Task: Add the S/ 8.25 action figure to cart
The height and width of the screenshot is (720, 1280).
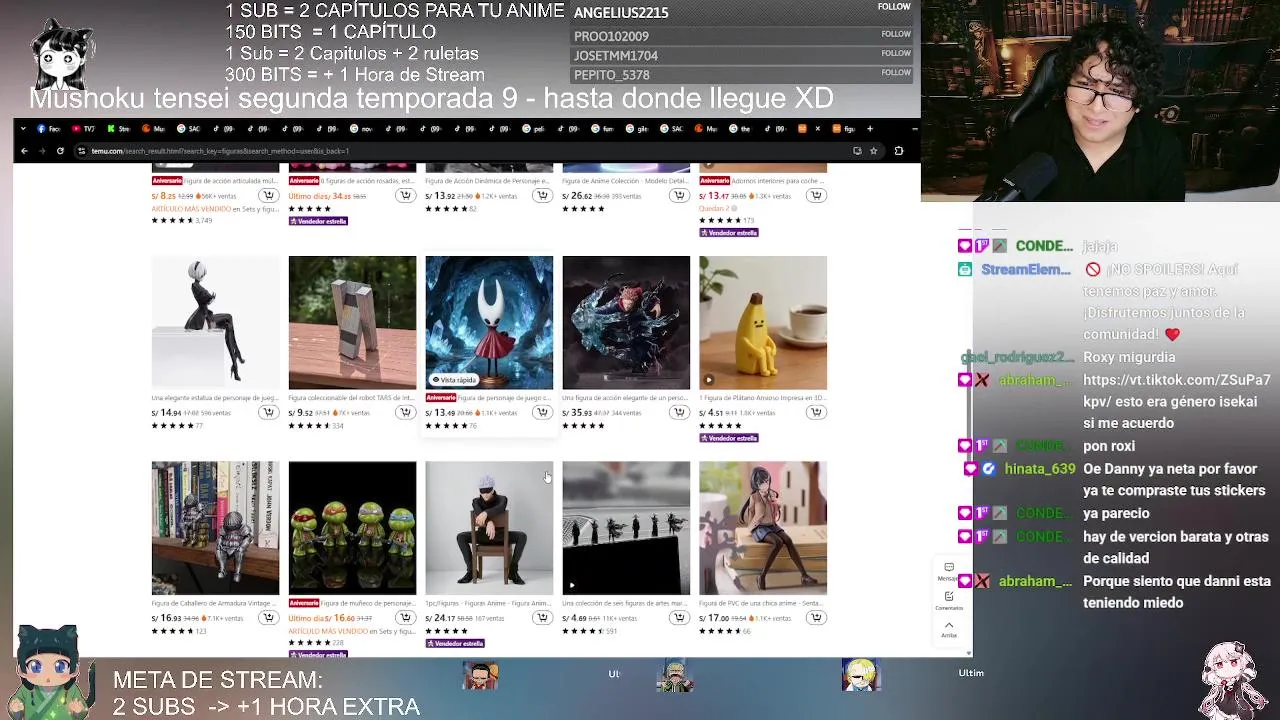Action: pos(268,196)
